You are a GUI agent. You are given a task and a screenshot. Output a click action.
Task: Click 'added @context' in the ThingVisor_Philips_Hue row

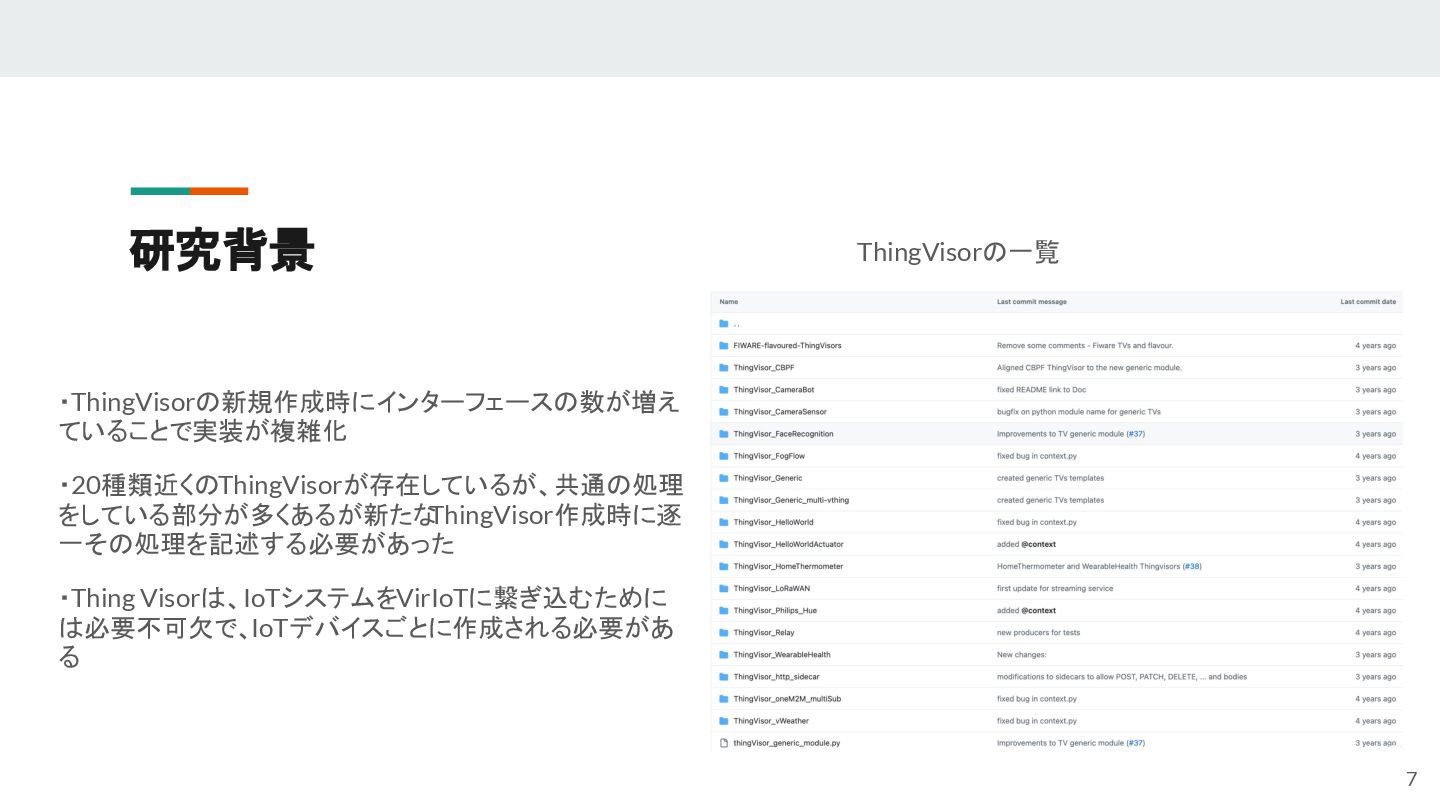[1026, 610]
